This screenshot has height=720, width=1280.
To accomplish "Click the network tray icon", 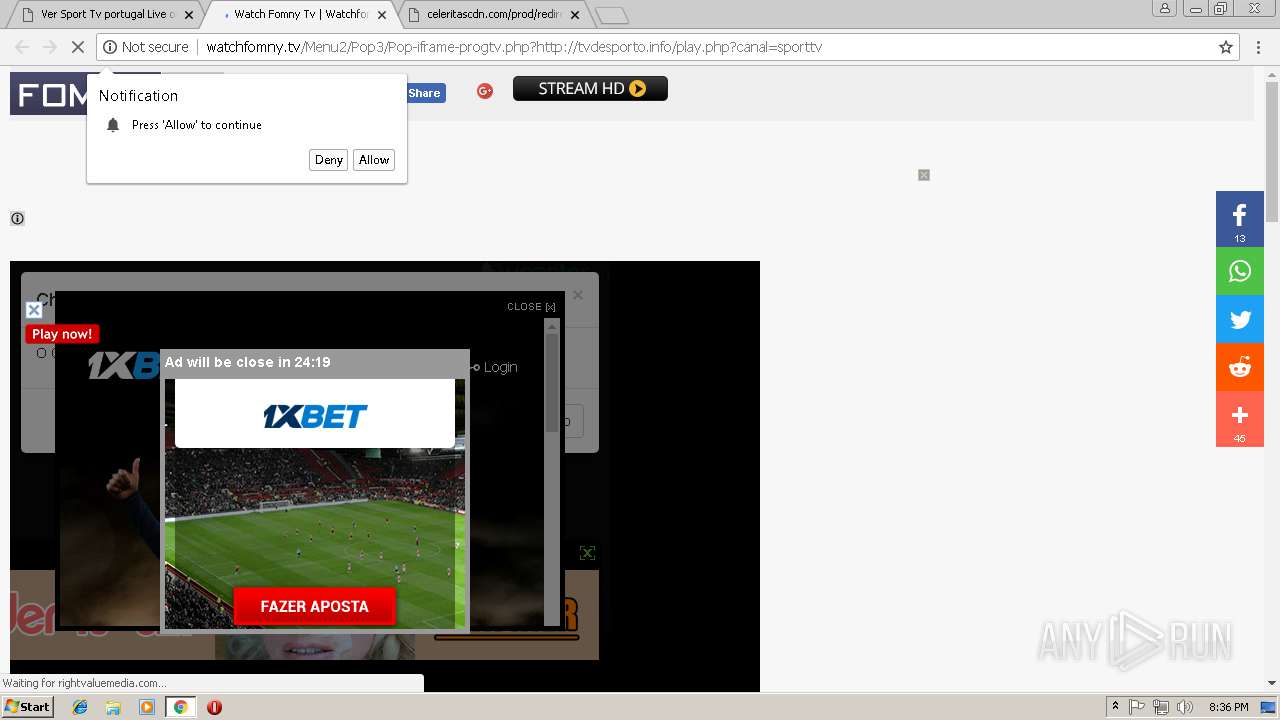I will click(1161, 707).
